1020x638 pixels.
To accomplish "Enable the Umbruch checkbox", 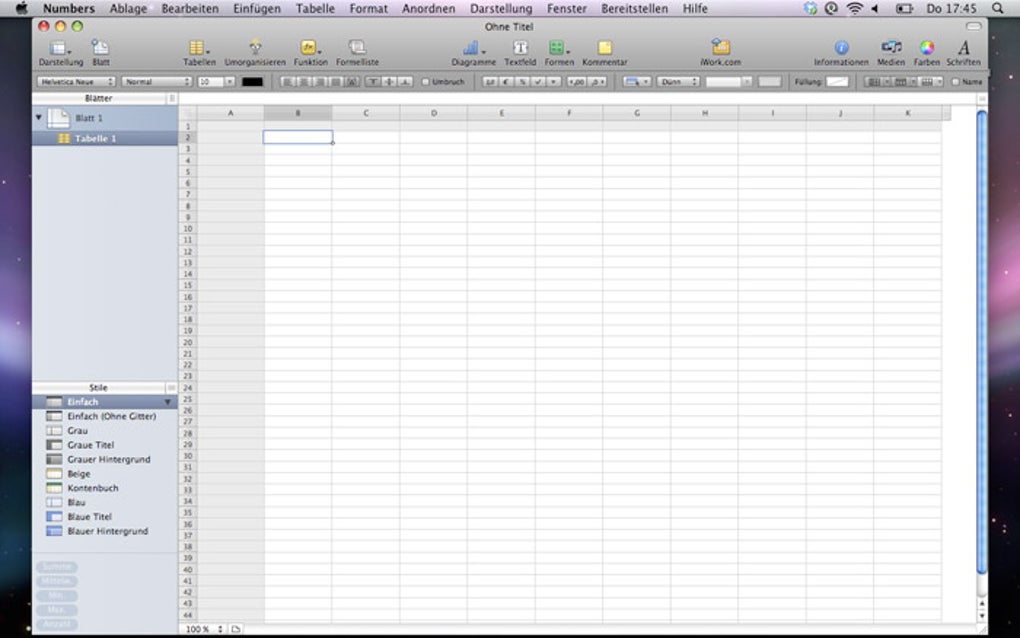I will pos(425,82).
